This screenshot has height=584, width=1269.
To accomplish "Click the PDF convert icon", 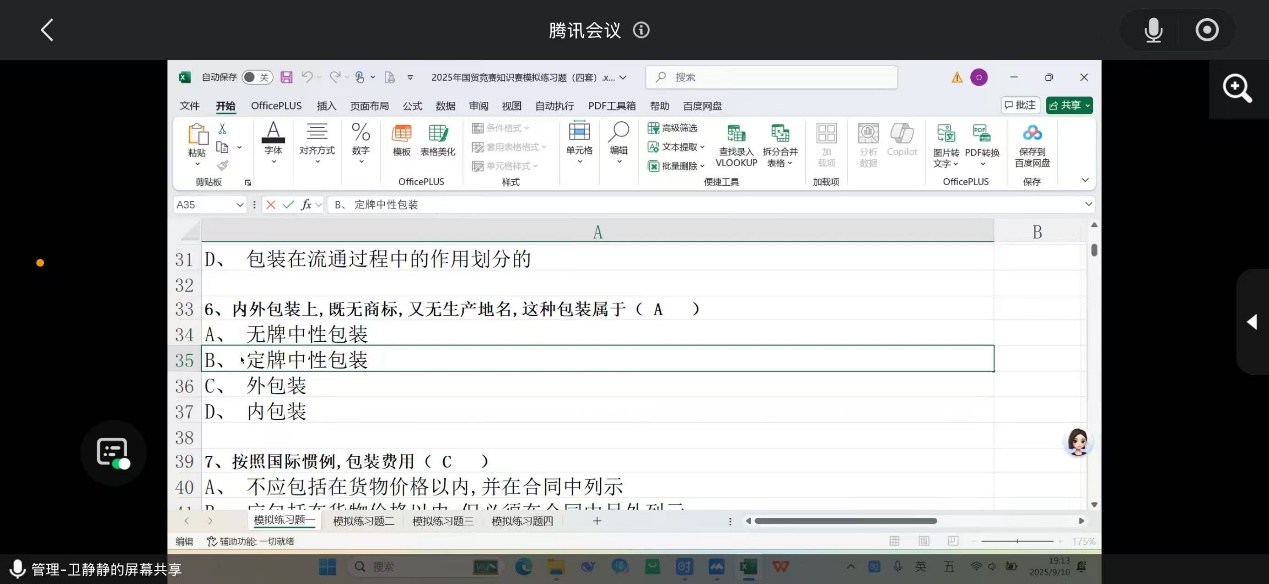I will click(x=981, y=134).
